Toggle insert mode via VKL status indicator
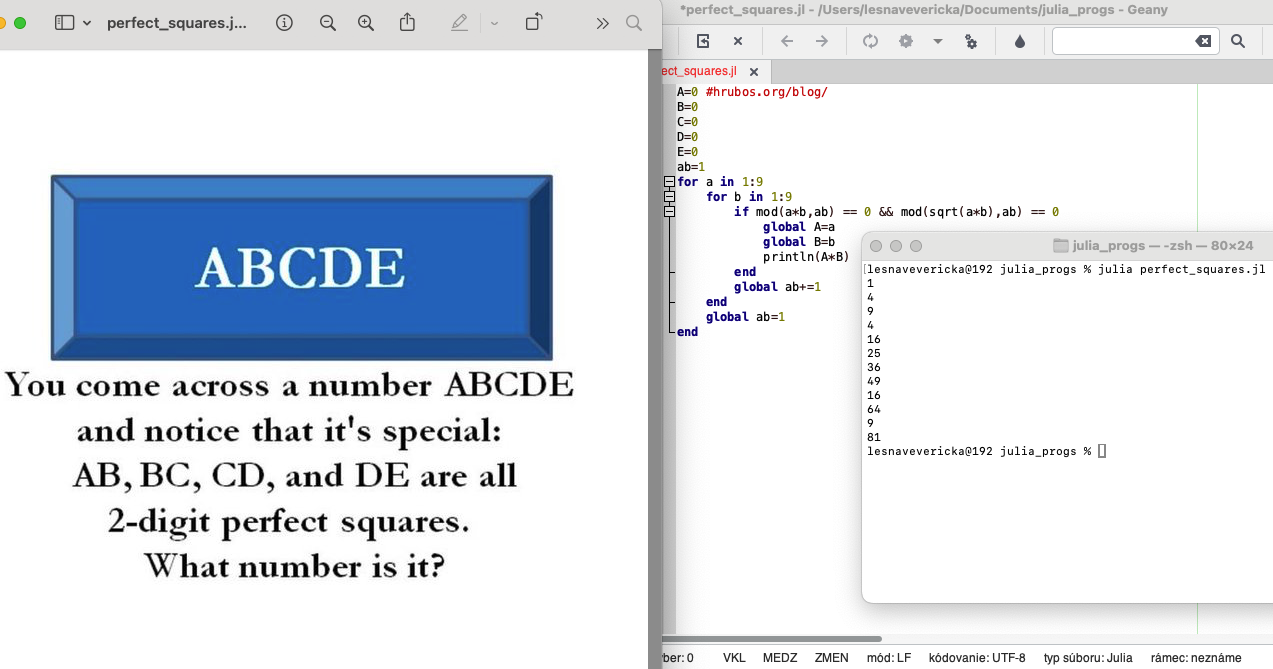This screenshot has height=669, width=1273. point(734,658)
